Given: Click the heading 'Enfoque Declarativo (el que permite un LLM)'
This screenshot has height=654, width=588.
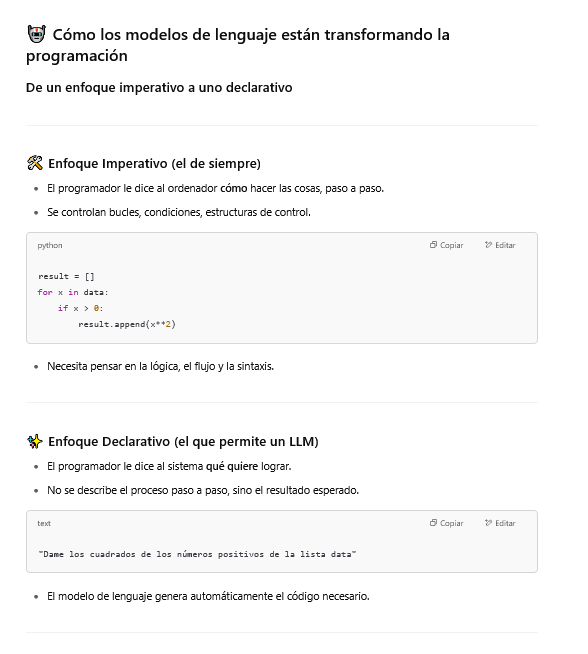Looking at the screenshot, I should 183,441.
